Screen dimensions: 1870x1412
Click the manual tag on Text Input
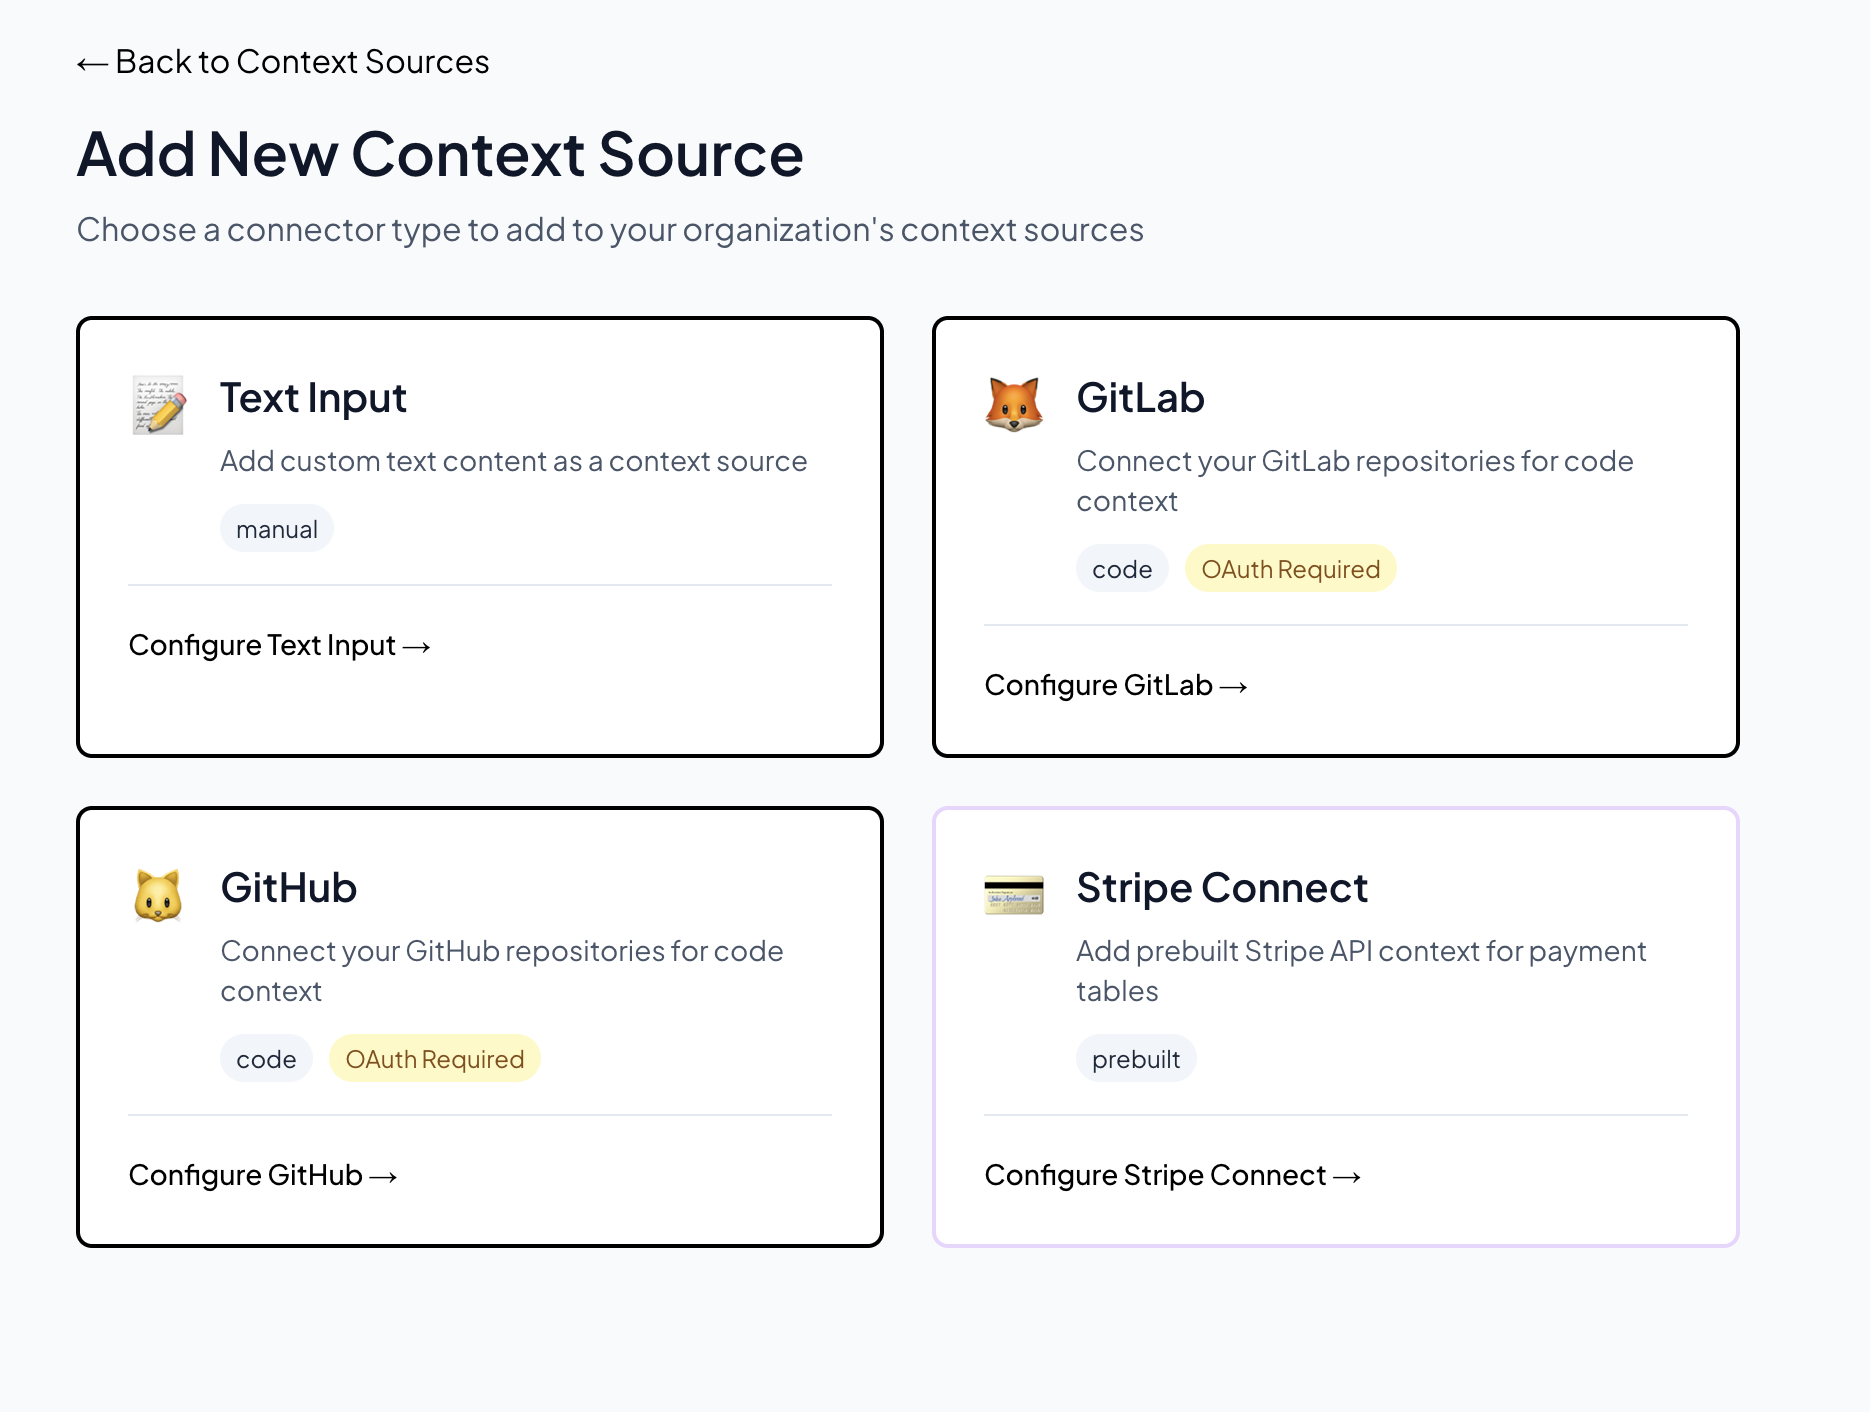276,528
